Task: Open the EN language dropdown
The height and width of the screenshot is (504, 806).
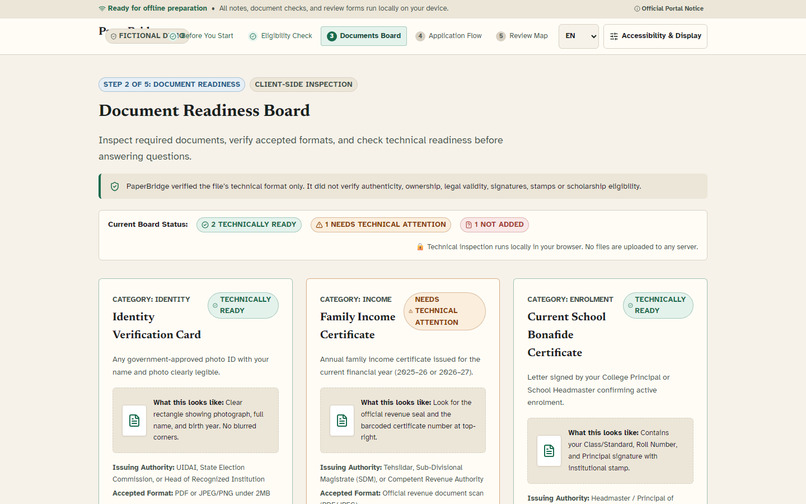Action: click(578, 36)
